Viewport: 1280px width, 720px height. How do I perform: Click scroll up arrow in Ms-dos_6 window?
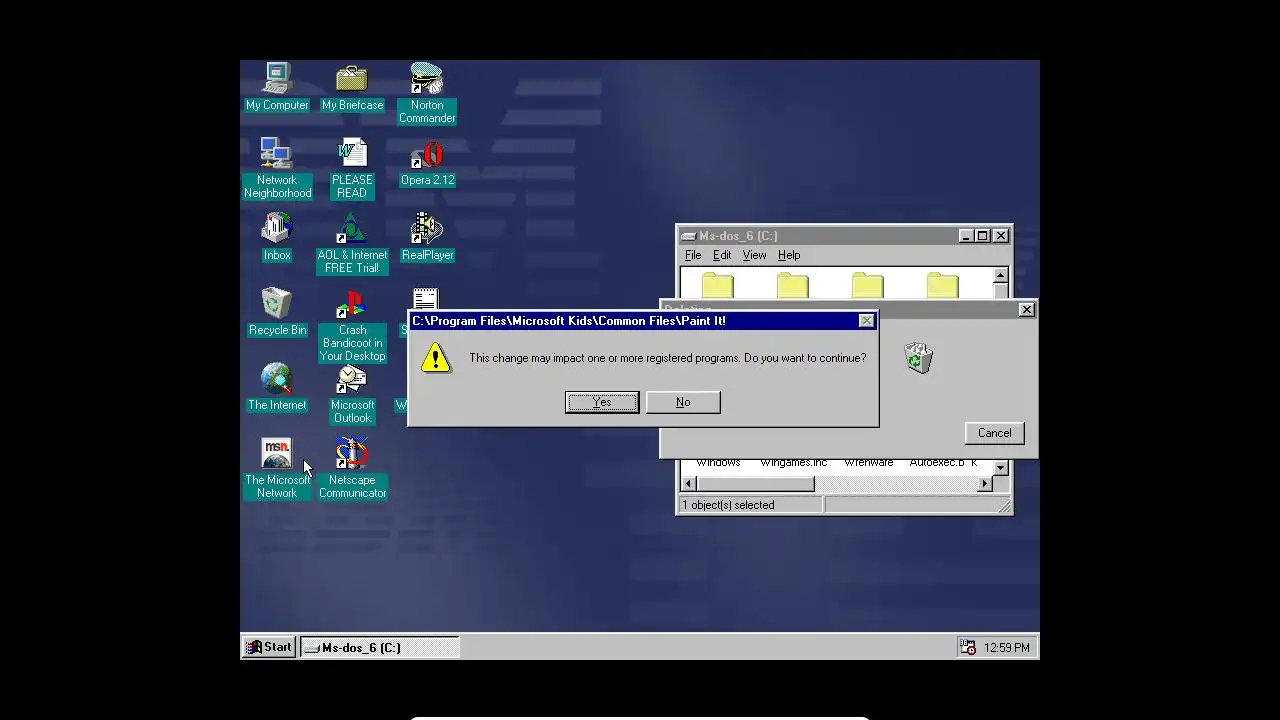coord(1000,276)
